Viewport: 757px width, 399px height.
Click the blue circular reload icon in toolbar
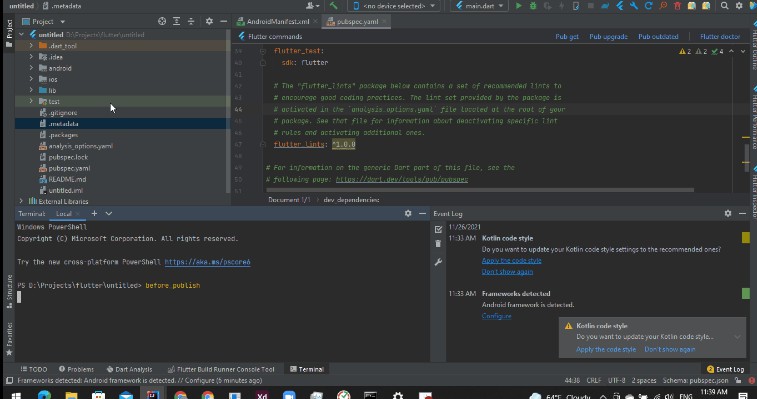pyautogui.click(x=648, y=6)
